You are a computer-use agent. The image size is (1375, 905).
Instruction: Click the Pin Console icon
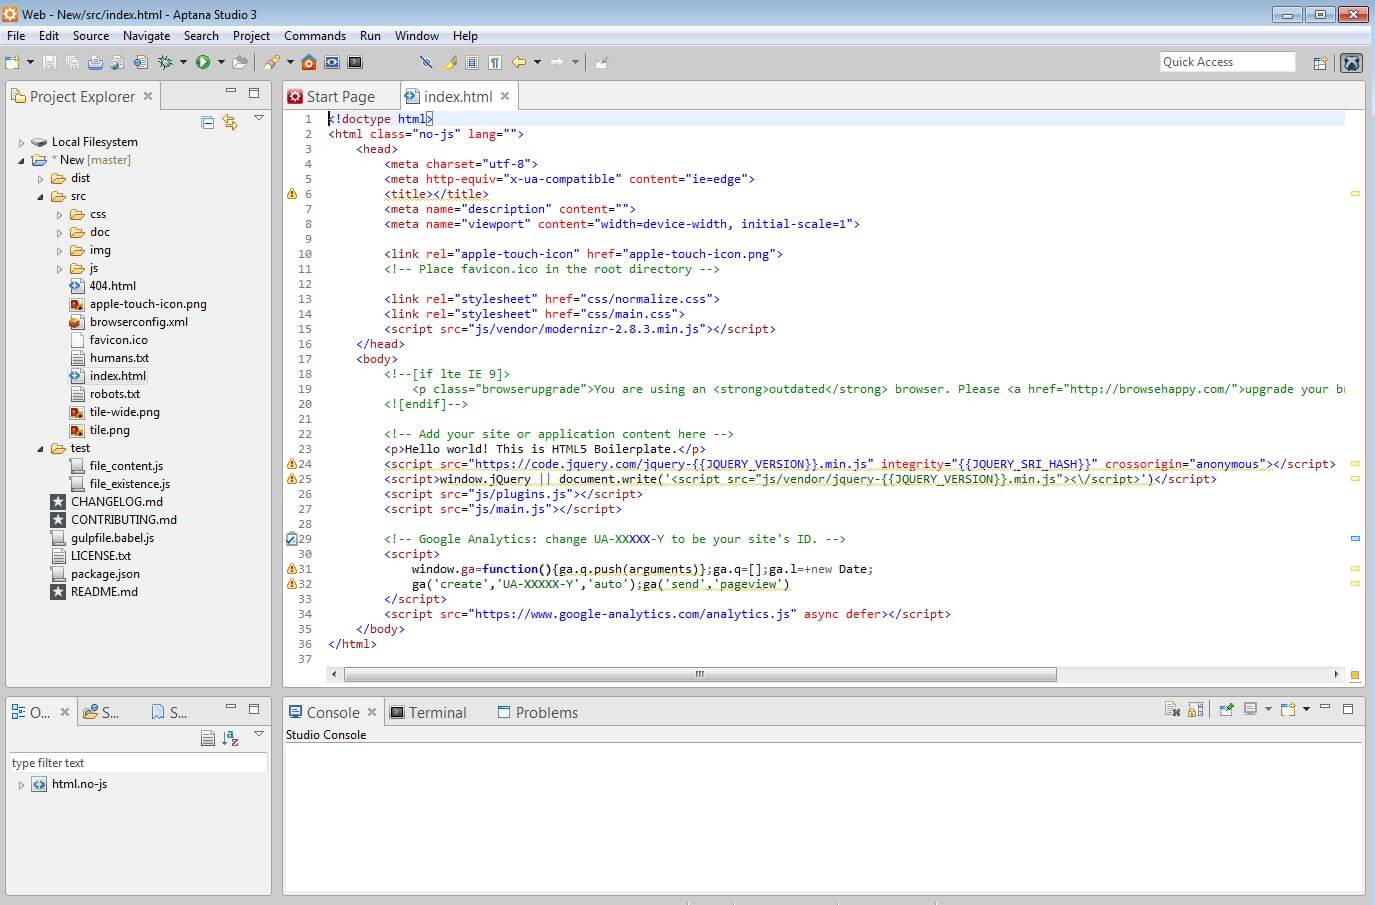coord(1226,709)
